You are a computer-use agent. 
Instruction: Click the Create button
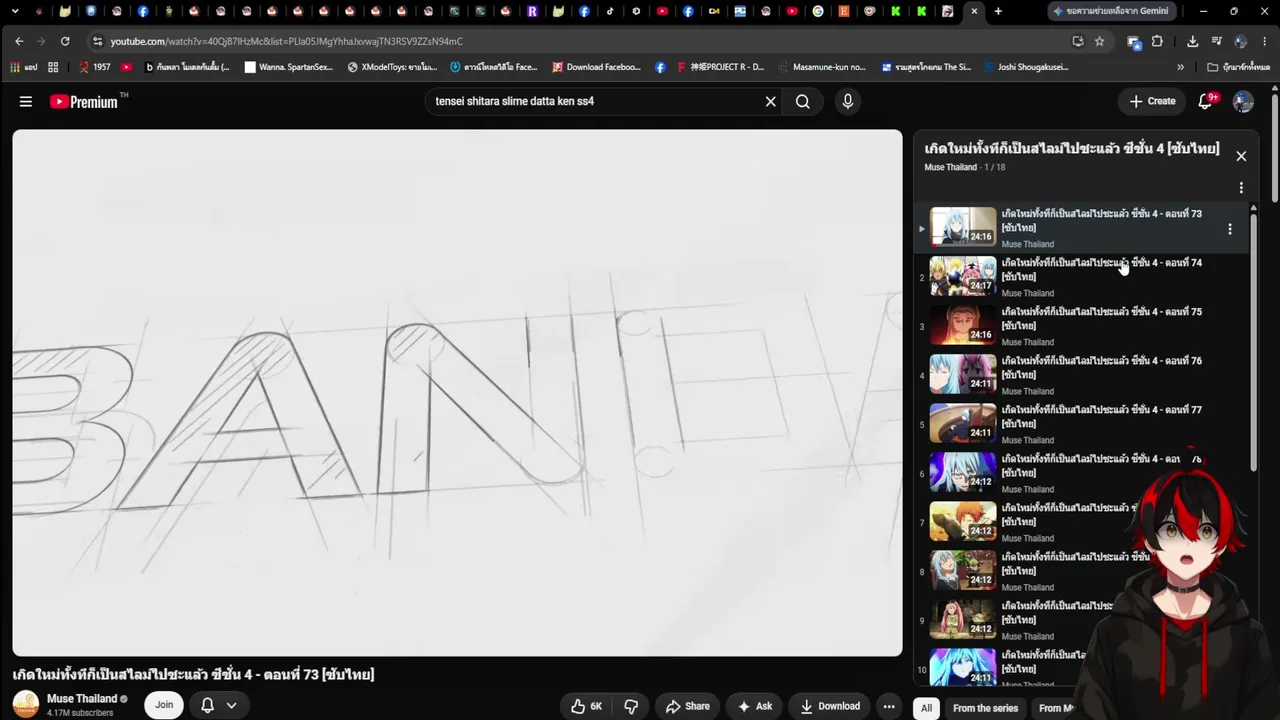pyautogui.click(x=1152, y=101)
